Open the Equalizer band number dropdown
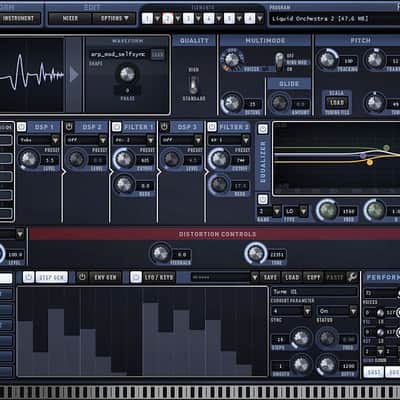400x400 pixels. point(277,211)
